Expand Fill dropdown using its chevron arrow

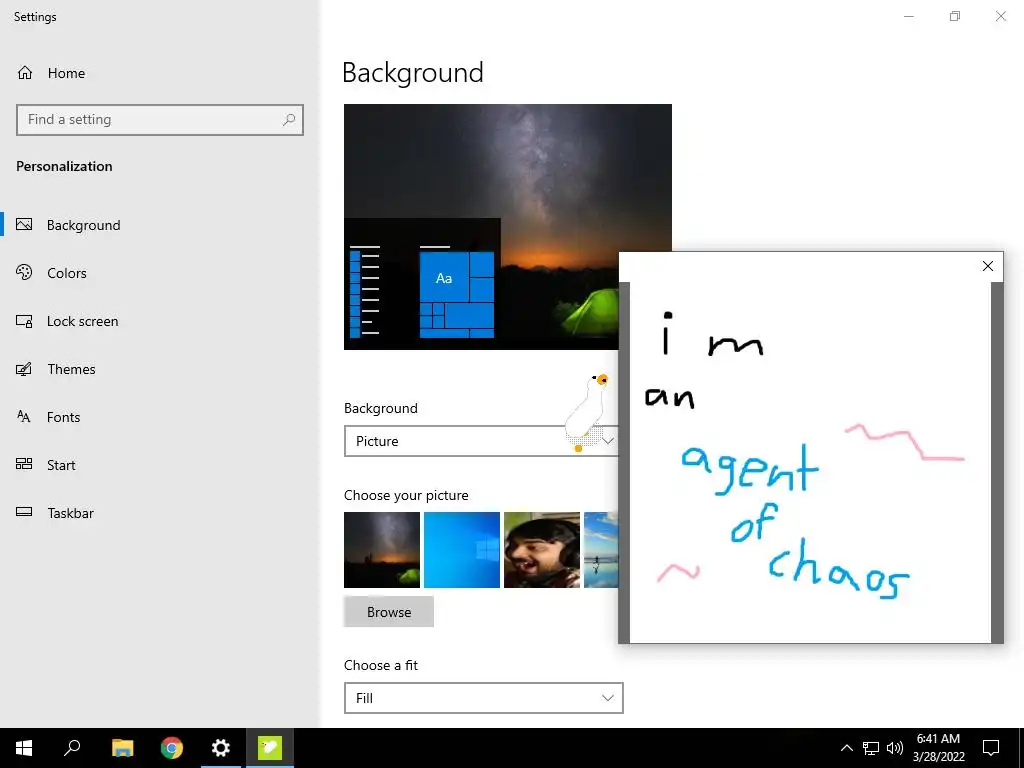point(607,698)
